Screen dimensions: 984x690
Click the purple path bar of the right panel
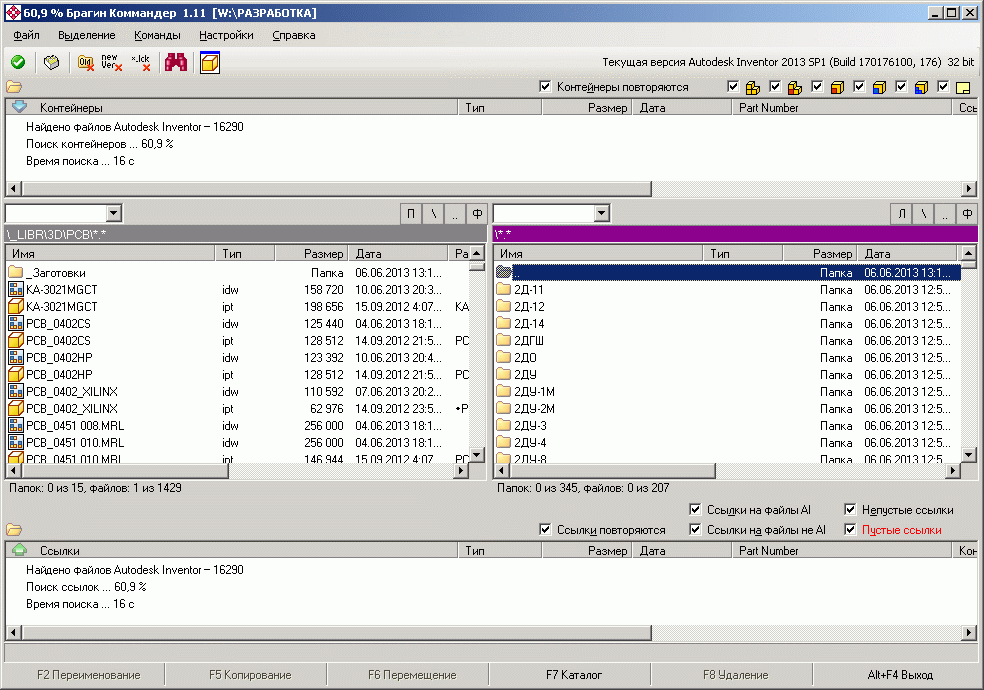[735, 234]
